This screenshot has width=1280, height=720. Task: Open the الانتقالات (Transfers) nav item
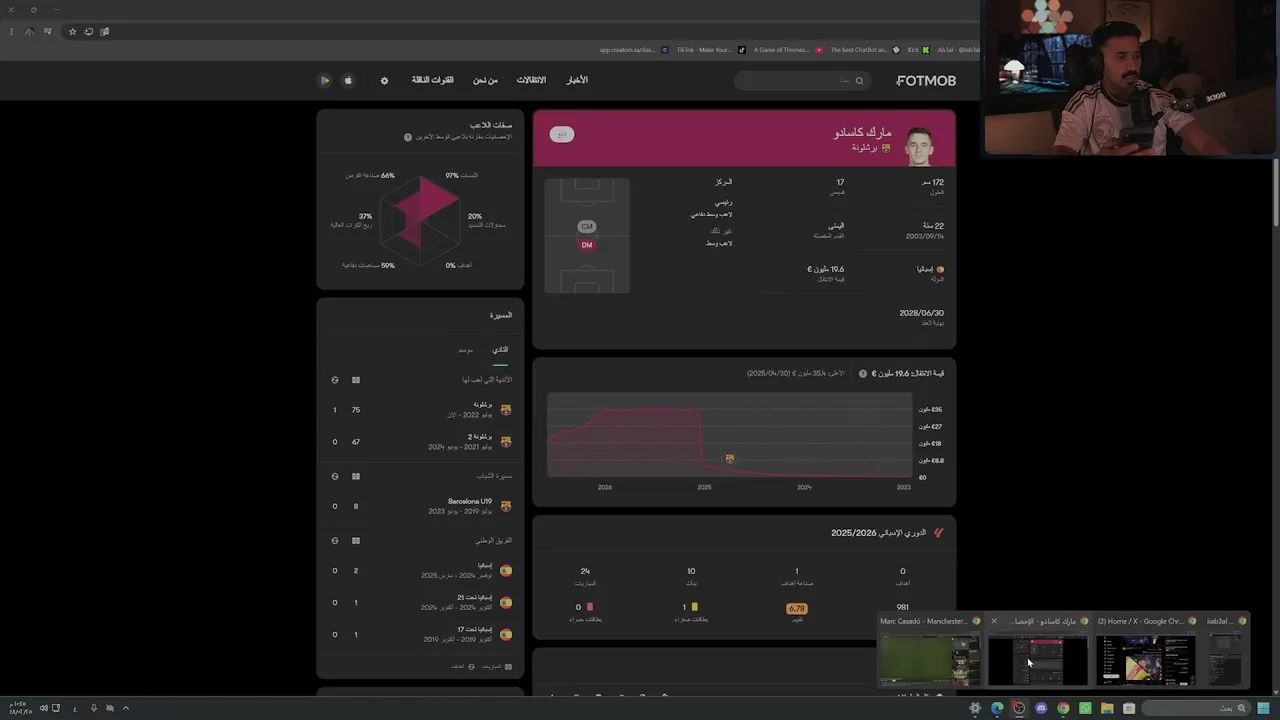pyautogui.click(x=531, y=80)
